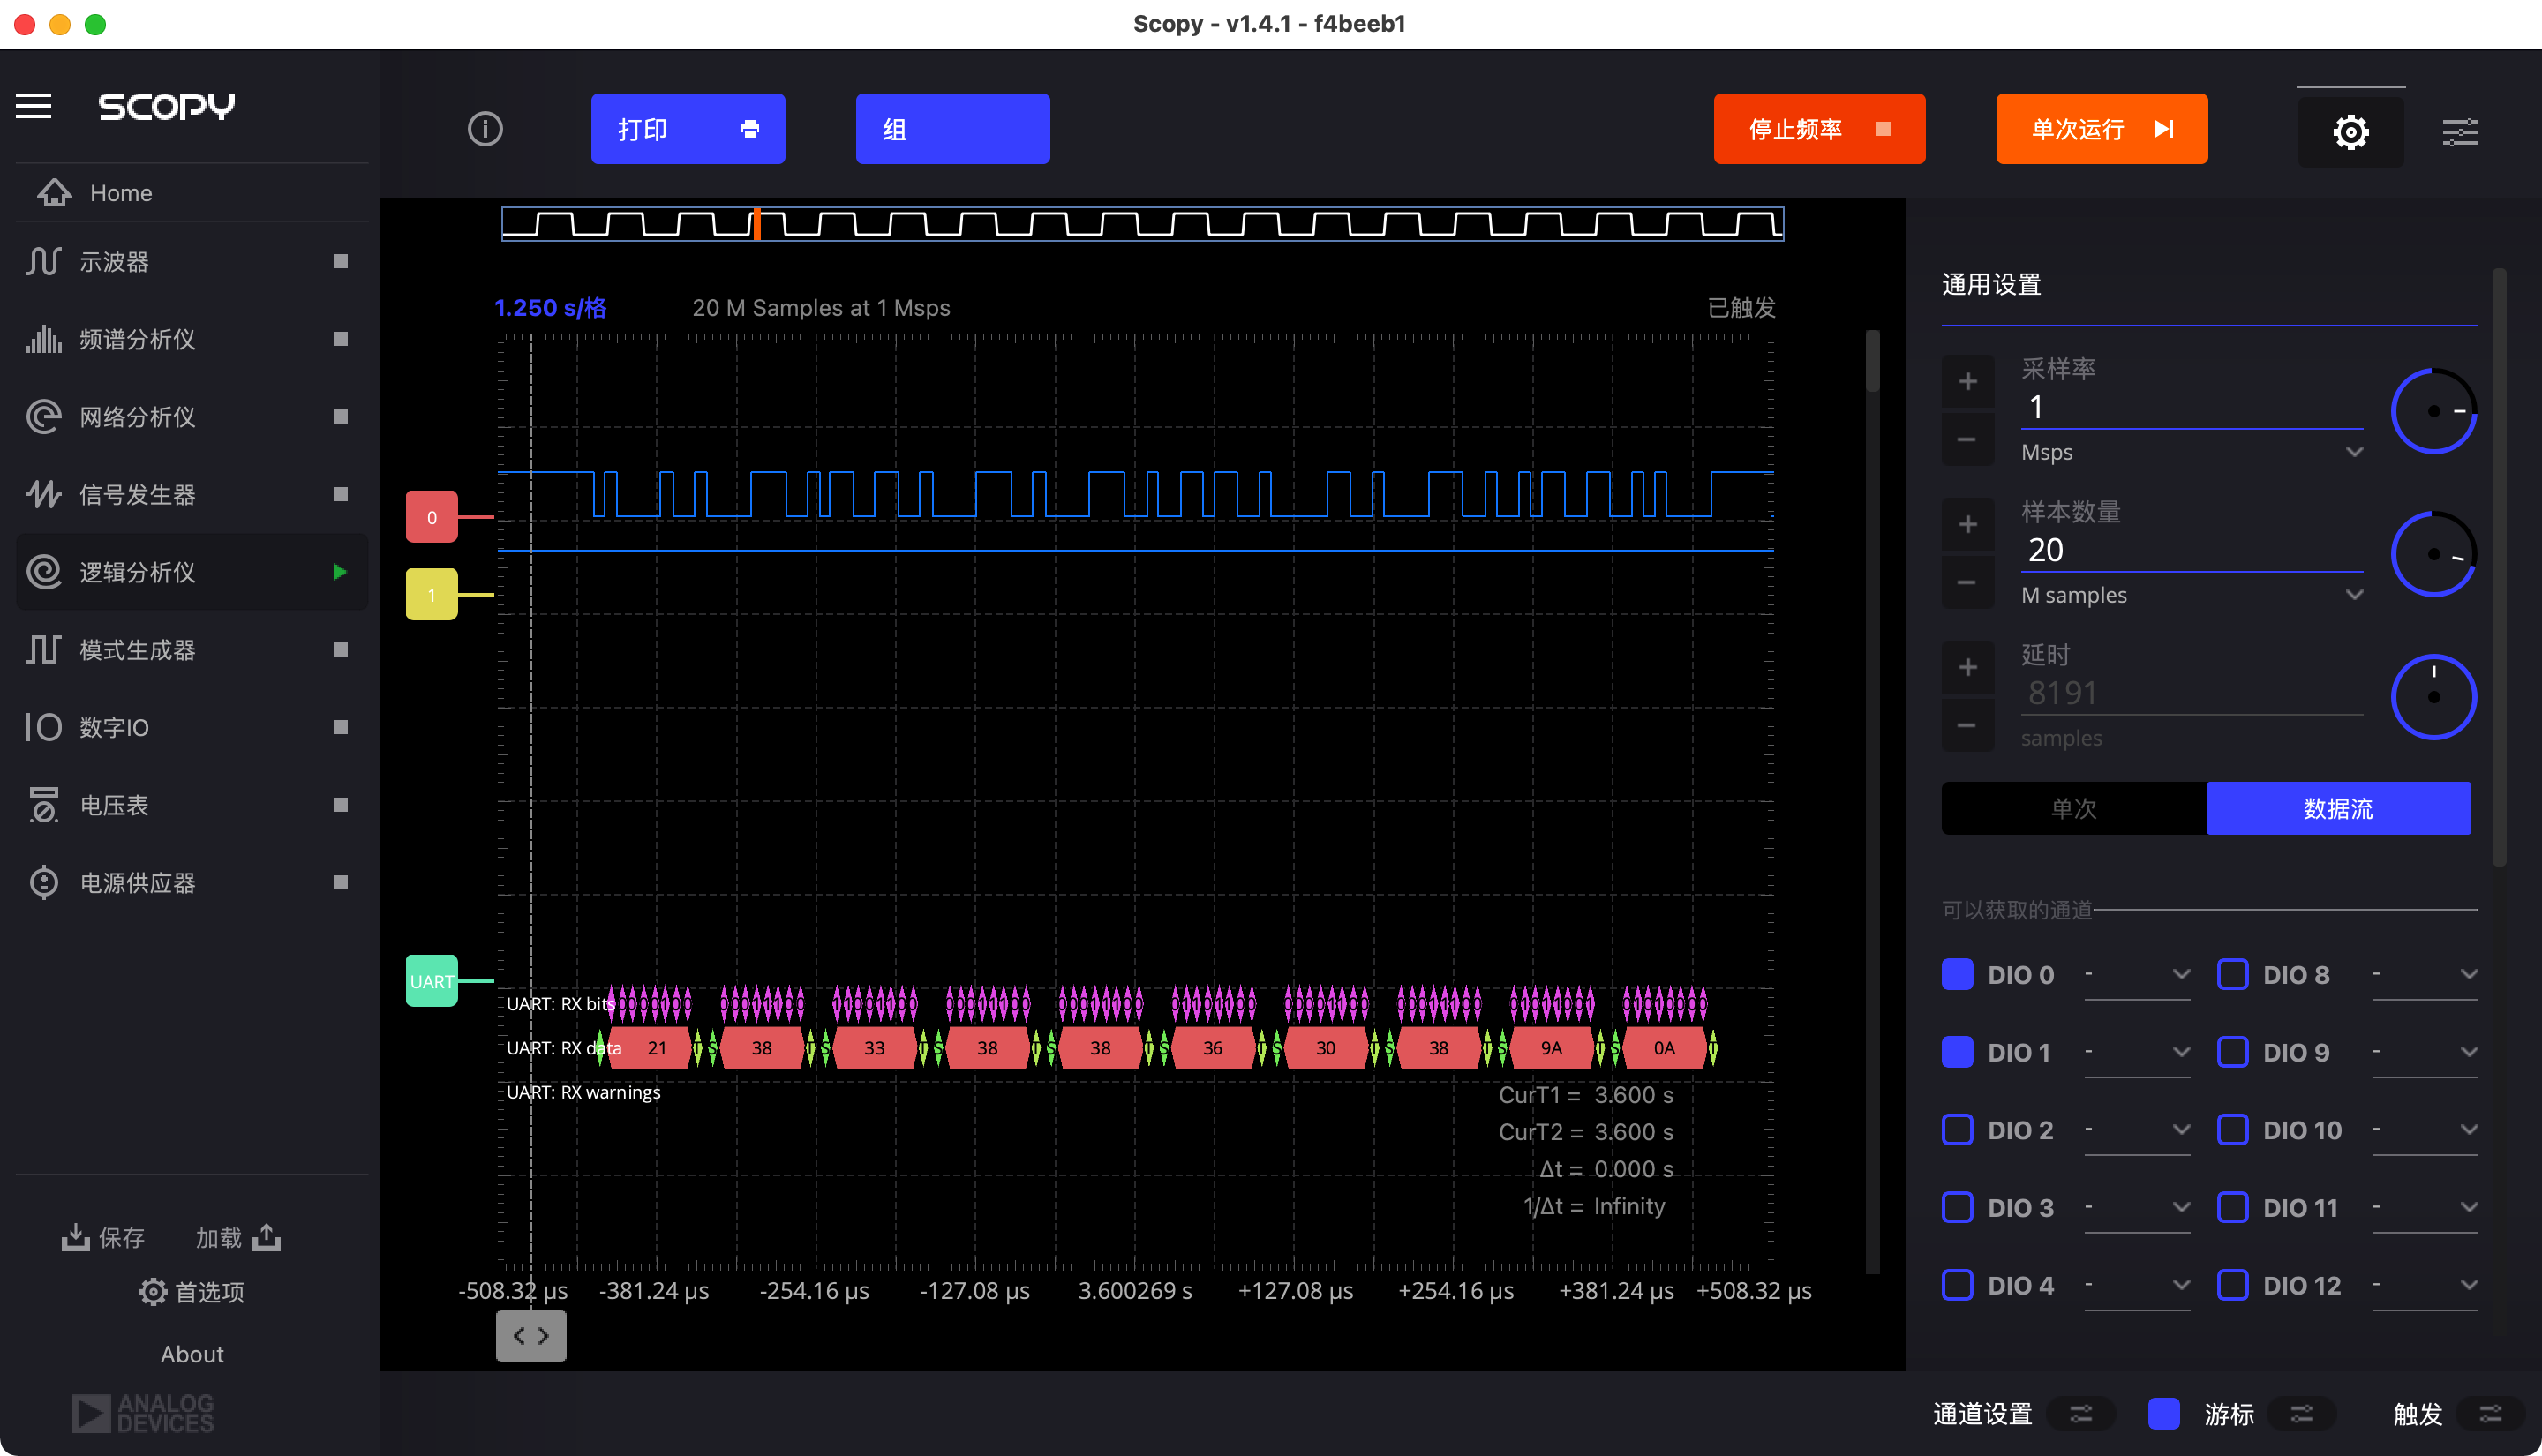Open the Msps sample rate unit dropdown
This screenshot has width=2542, height=1456.
pos(2192,452)
